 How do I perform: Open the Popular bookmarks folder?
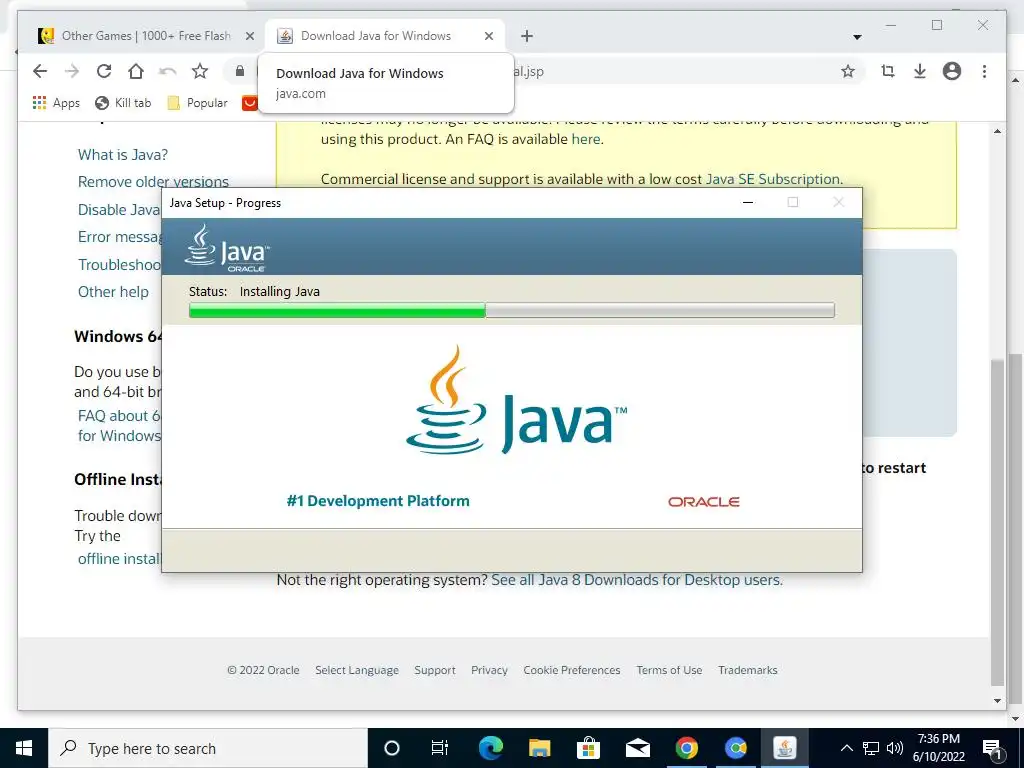[197, 103]
